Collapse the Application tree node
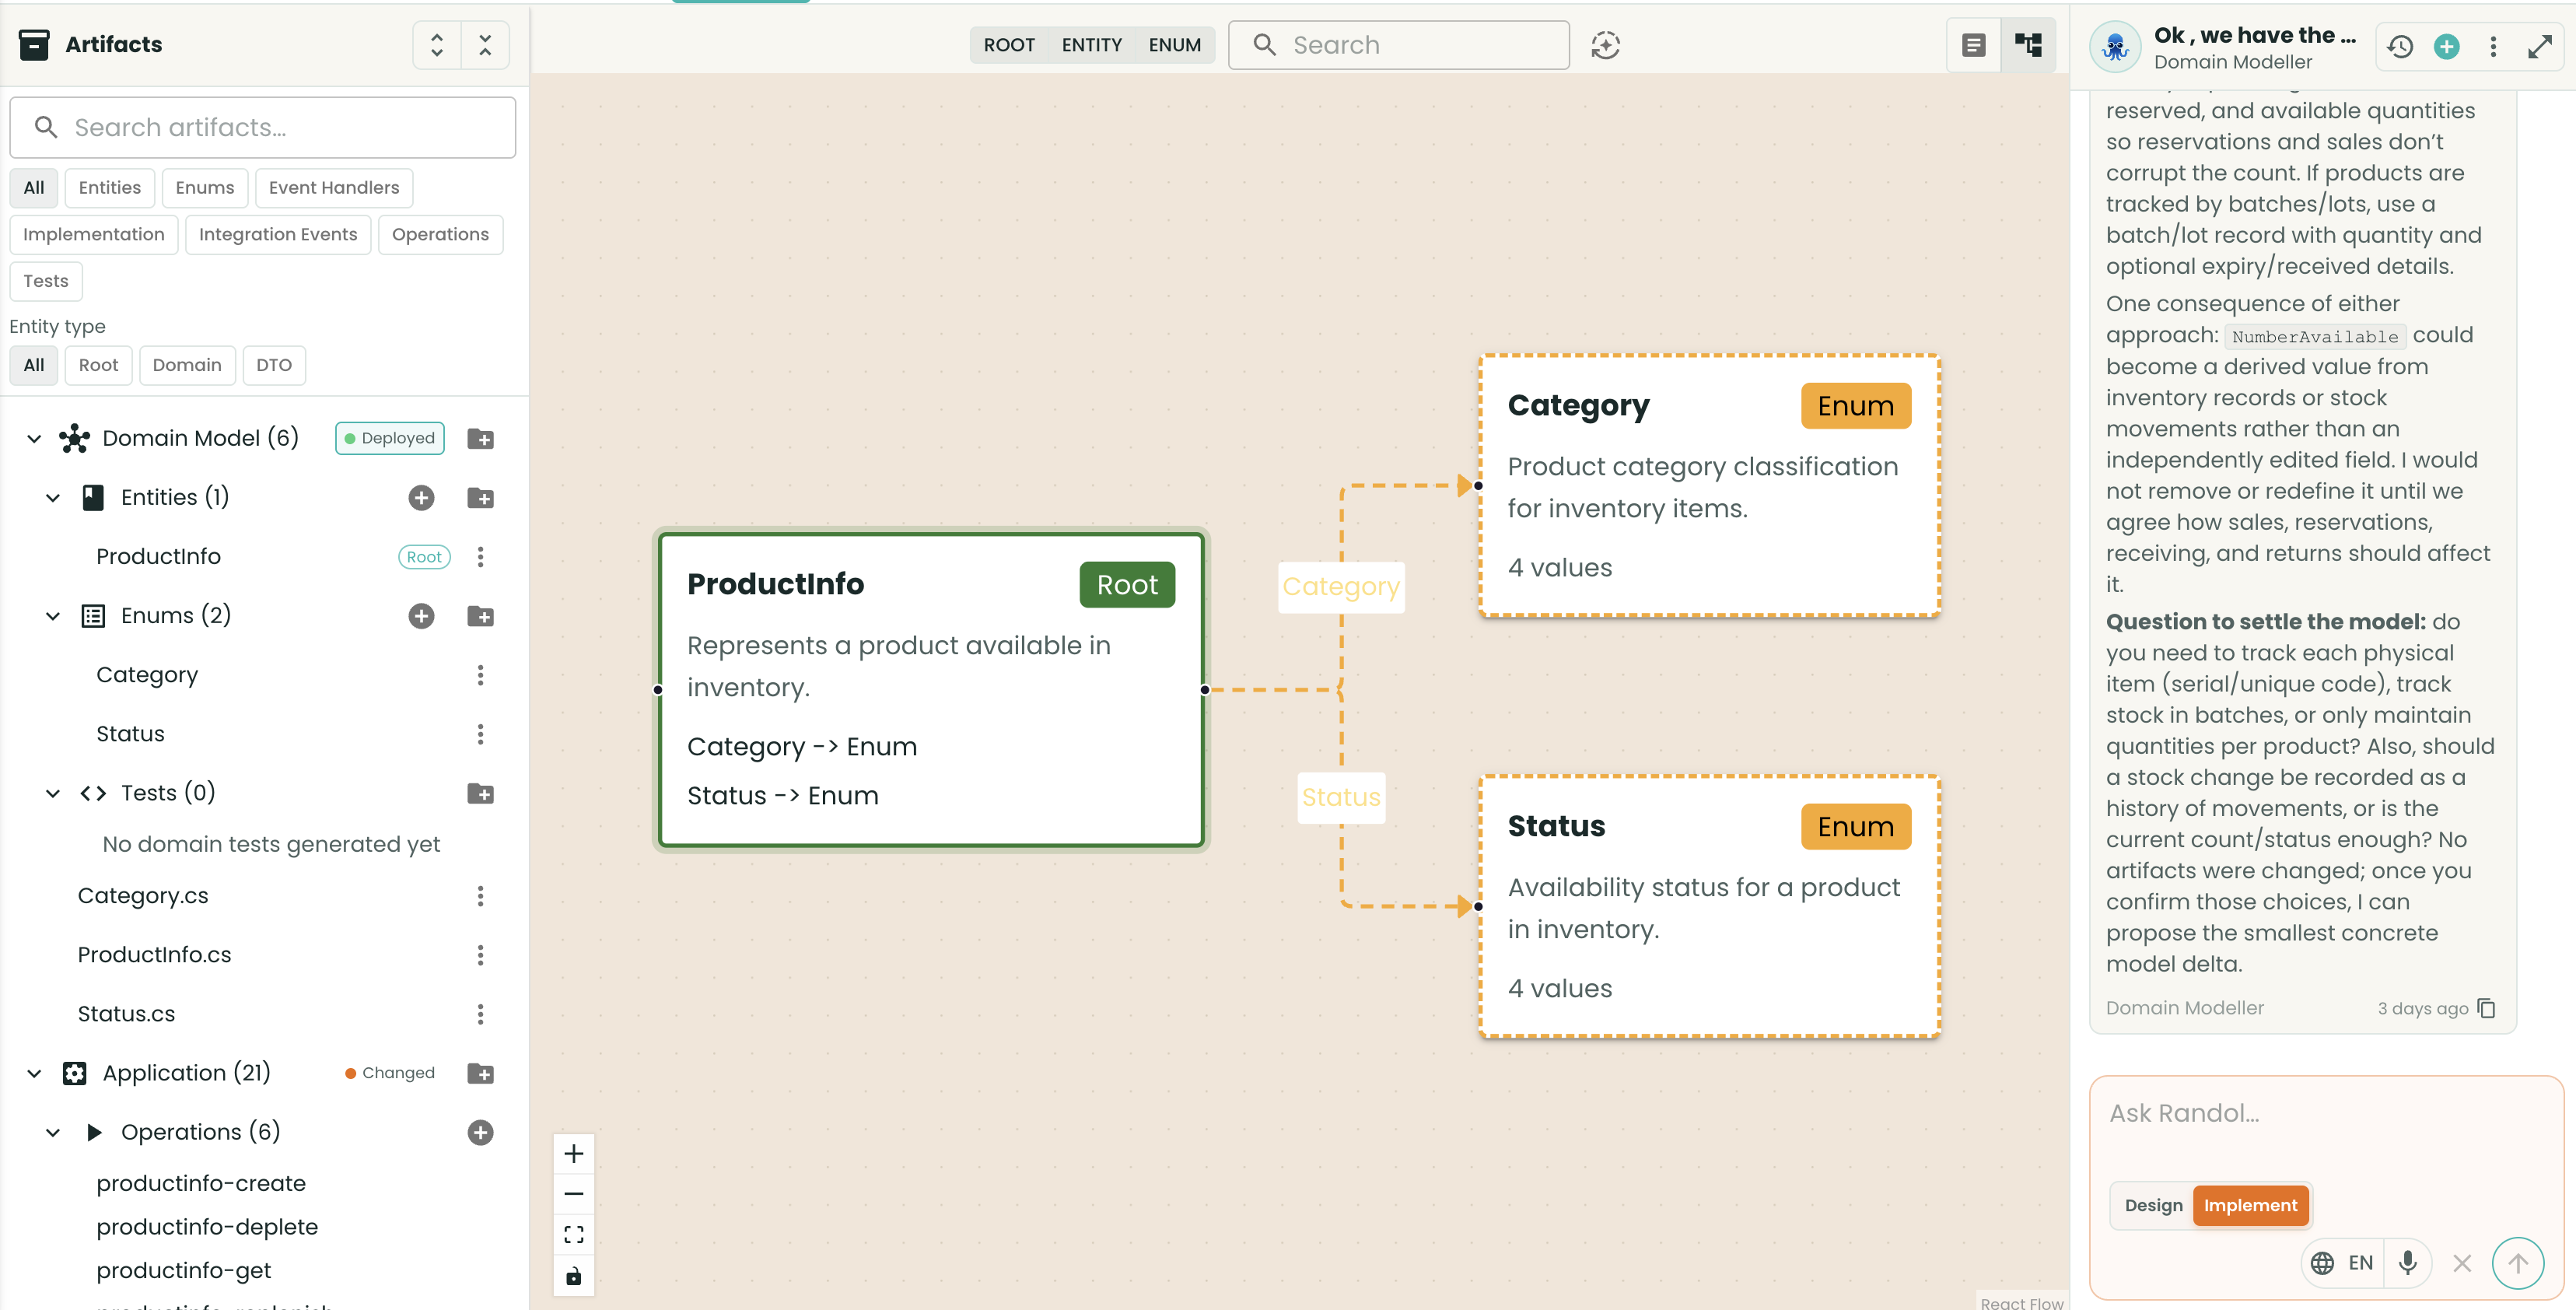 (34, 1073)
